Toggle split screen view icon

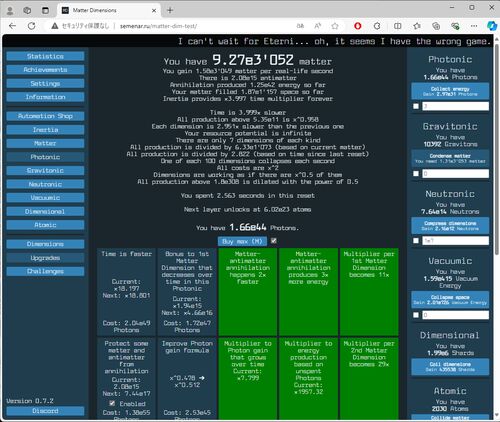pos(397,26)
